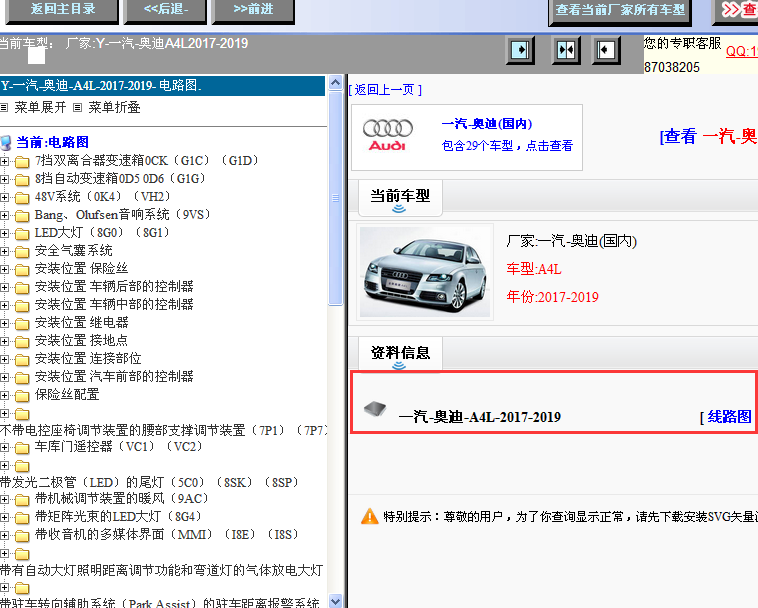Open 不带电控座椅调节装置的腰部支撑调节装置 item
The width and height of the screenshot is (758, 608).
point(164,430)
